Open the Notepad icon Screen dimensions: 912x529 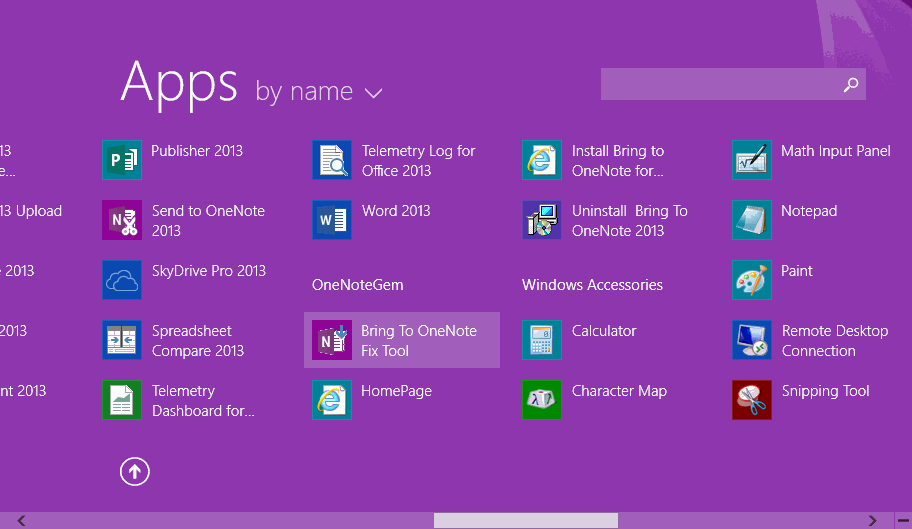[x=751, y=220]
